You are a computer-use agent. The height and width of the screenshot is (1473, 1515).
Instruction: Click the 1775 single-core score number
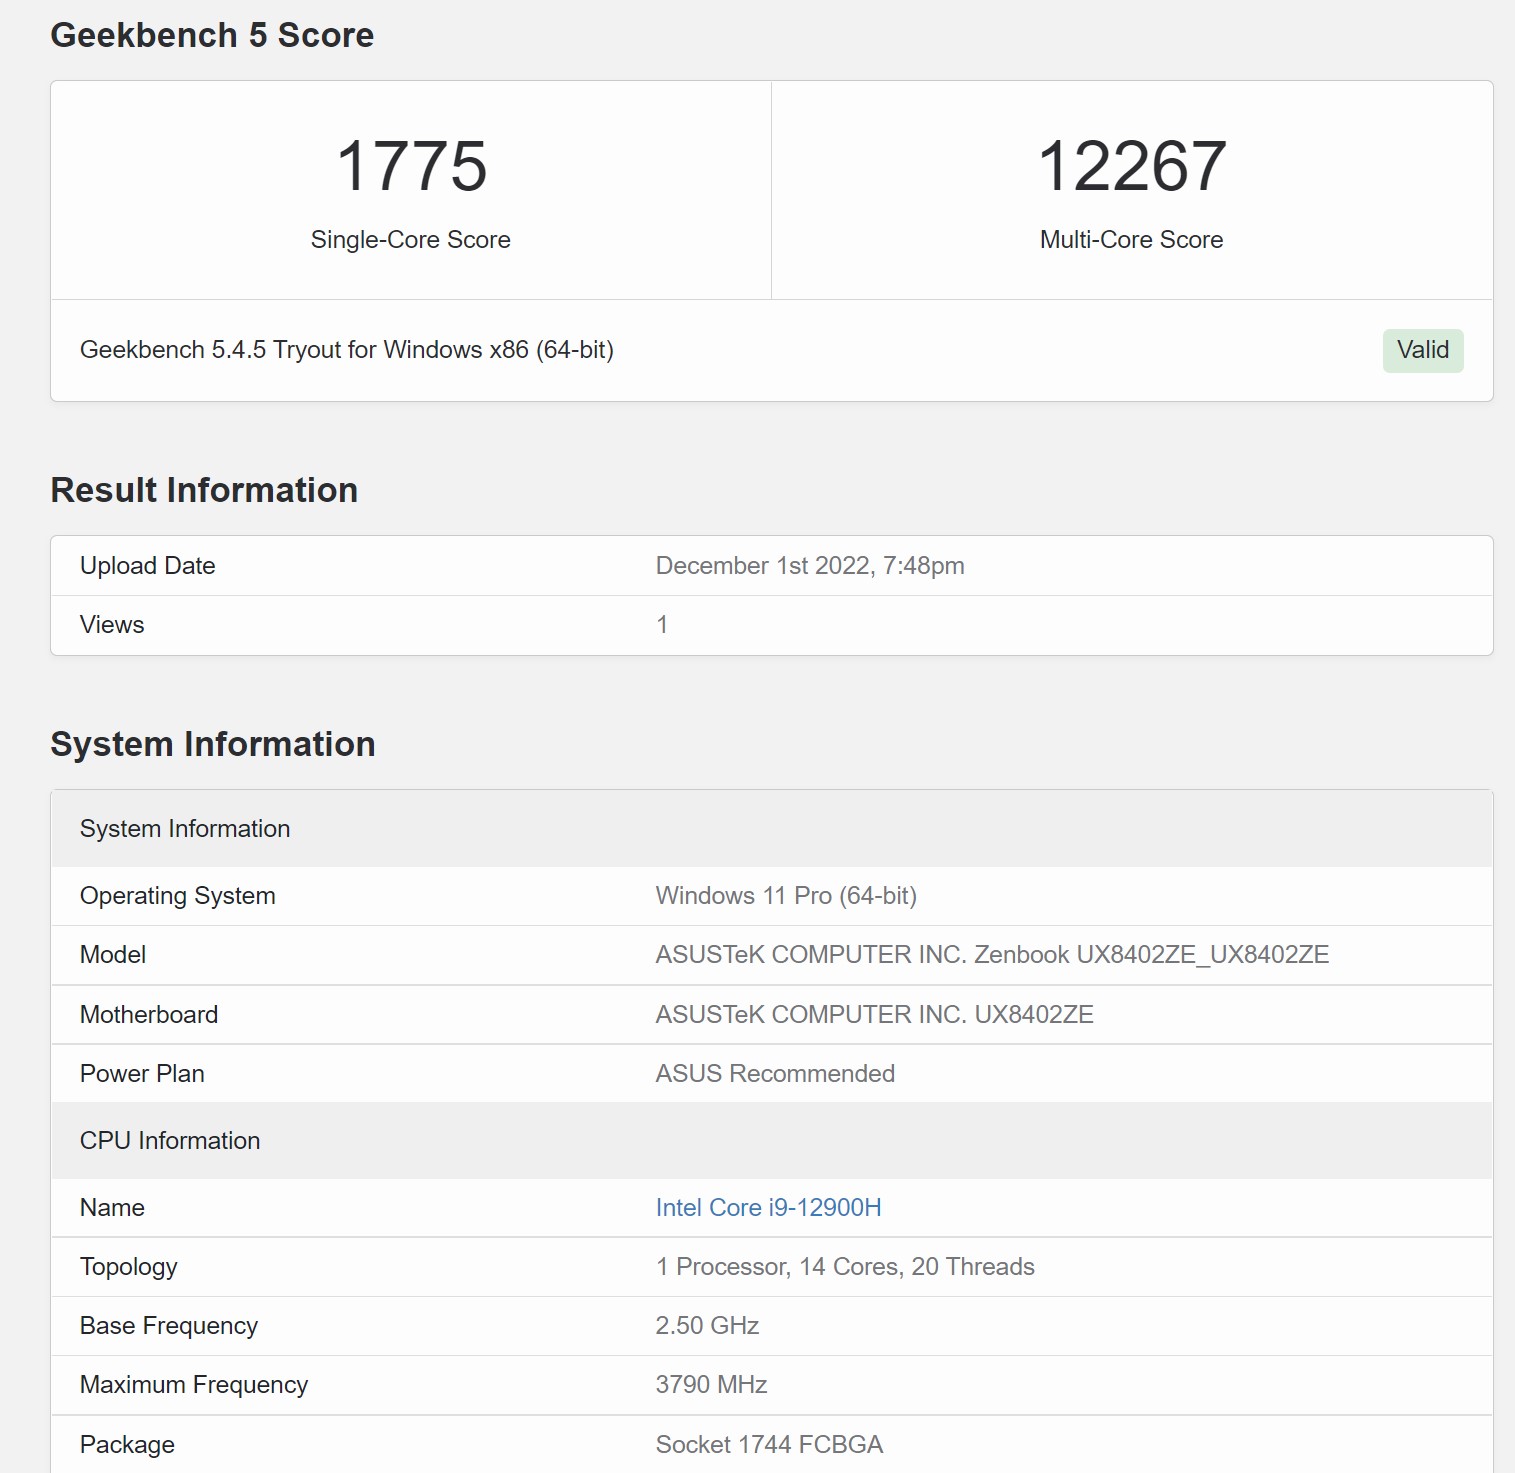coord(411,166)
